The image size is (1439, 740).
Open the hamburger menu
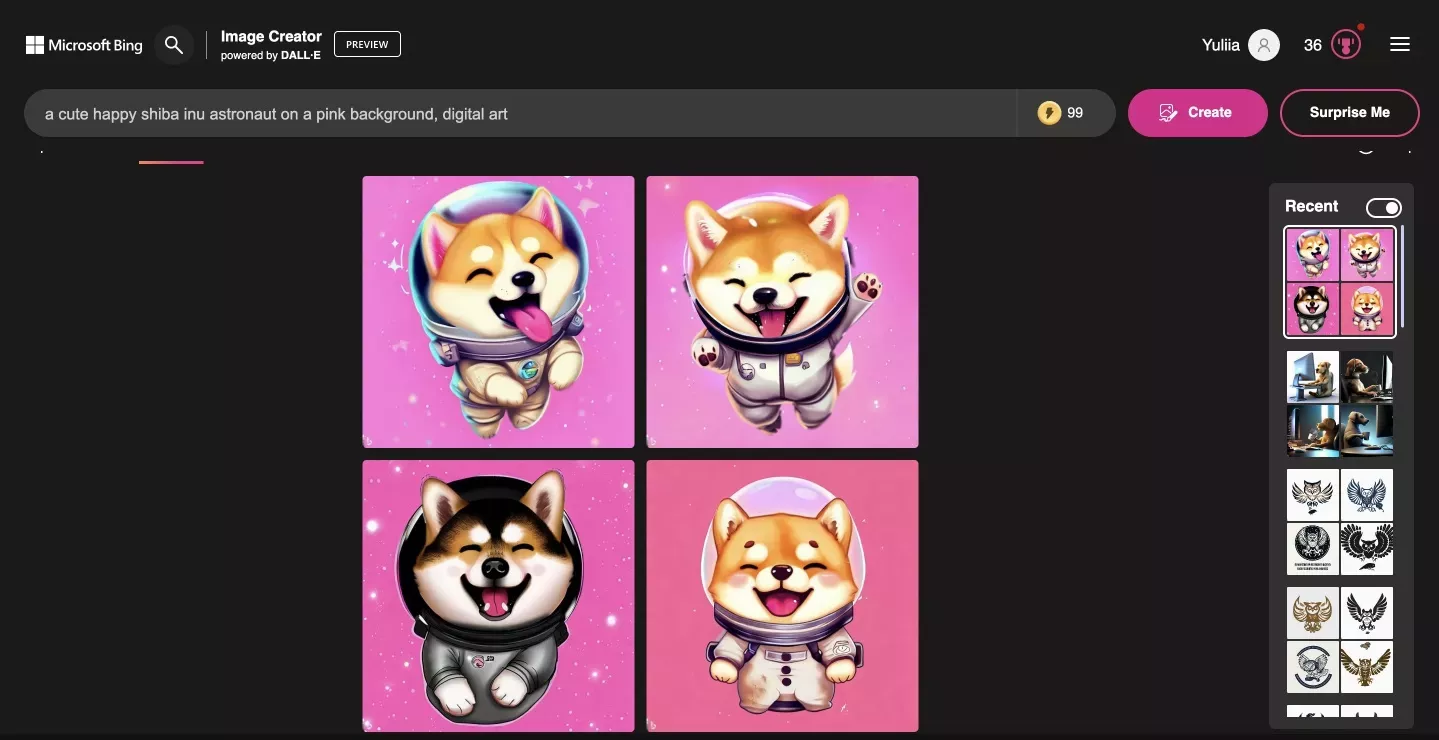(1400, 45)
